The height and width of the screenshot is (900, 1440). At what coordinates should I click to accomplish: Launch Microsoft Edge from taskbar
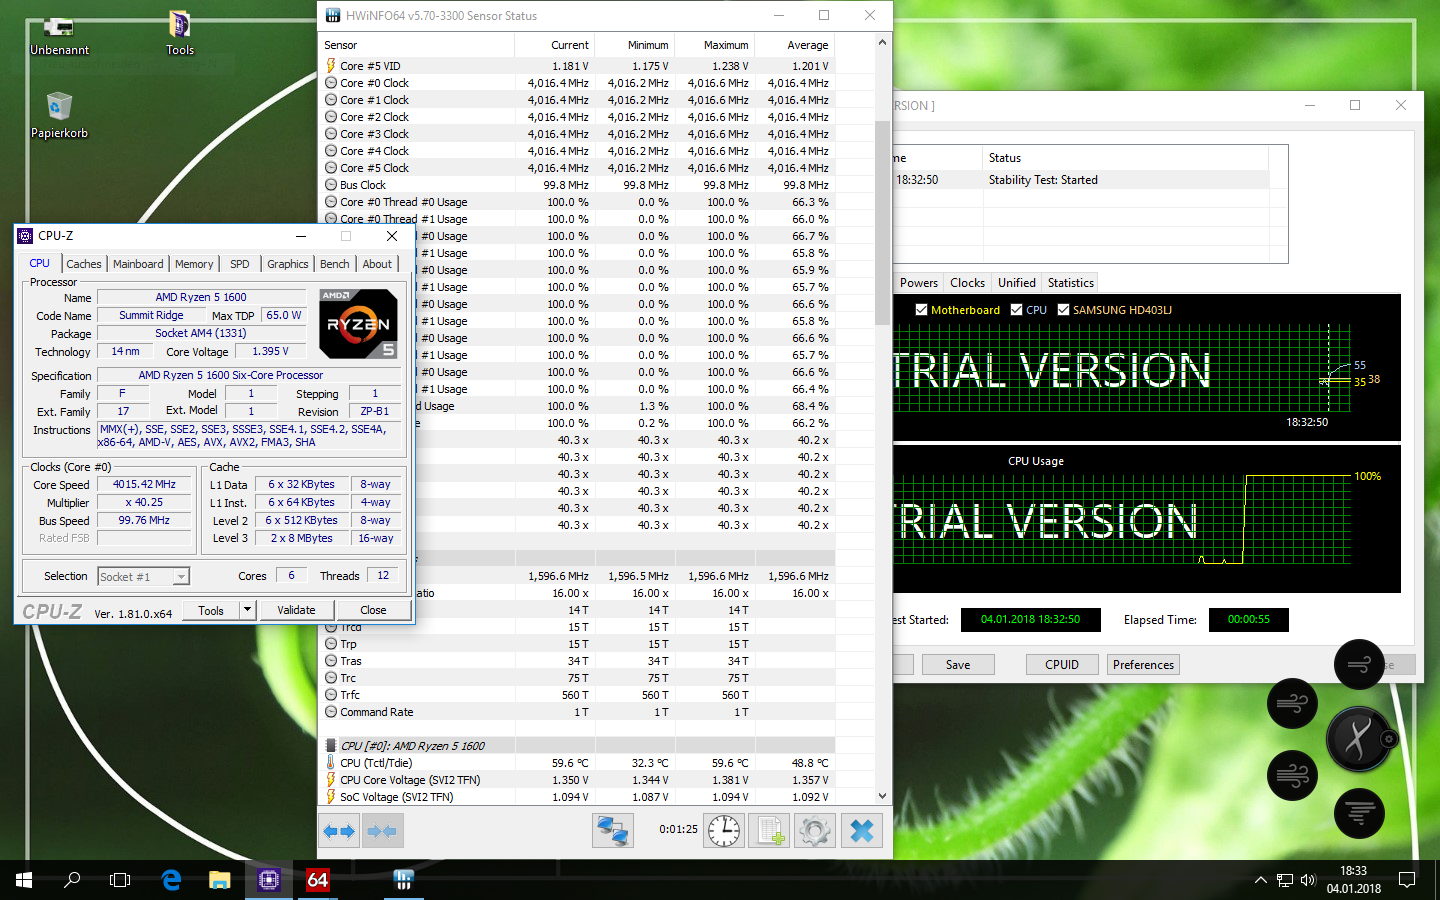[x=171, y=880]
